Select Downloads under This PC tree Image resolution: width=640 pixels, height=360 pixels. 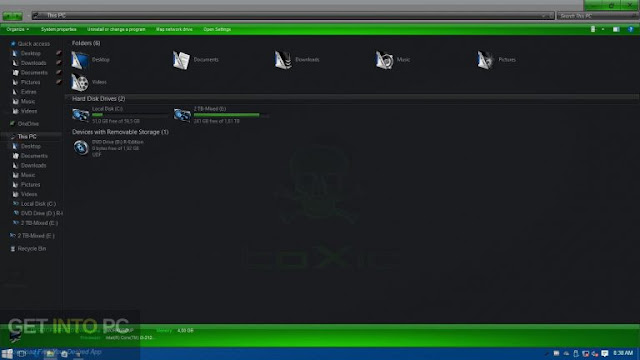pyautogui.click(x=33, y=165)
